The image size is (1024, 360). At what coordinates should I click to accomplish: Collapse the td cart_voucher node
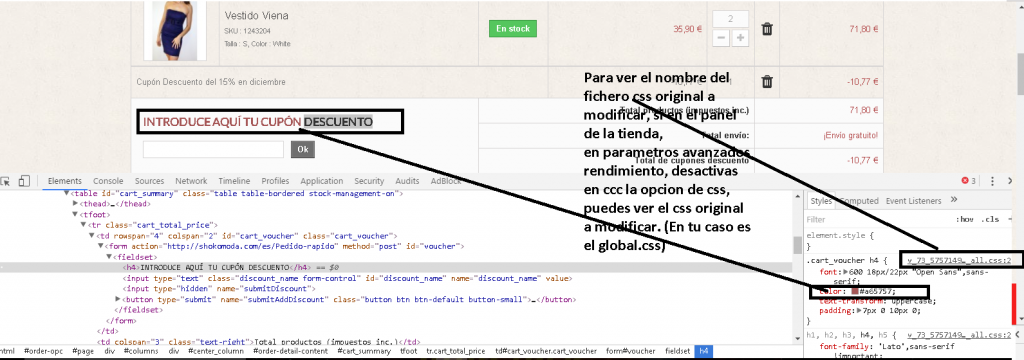(x=92, y=235)
